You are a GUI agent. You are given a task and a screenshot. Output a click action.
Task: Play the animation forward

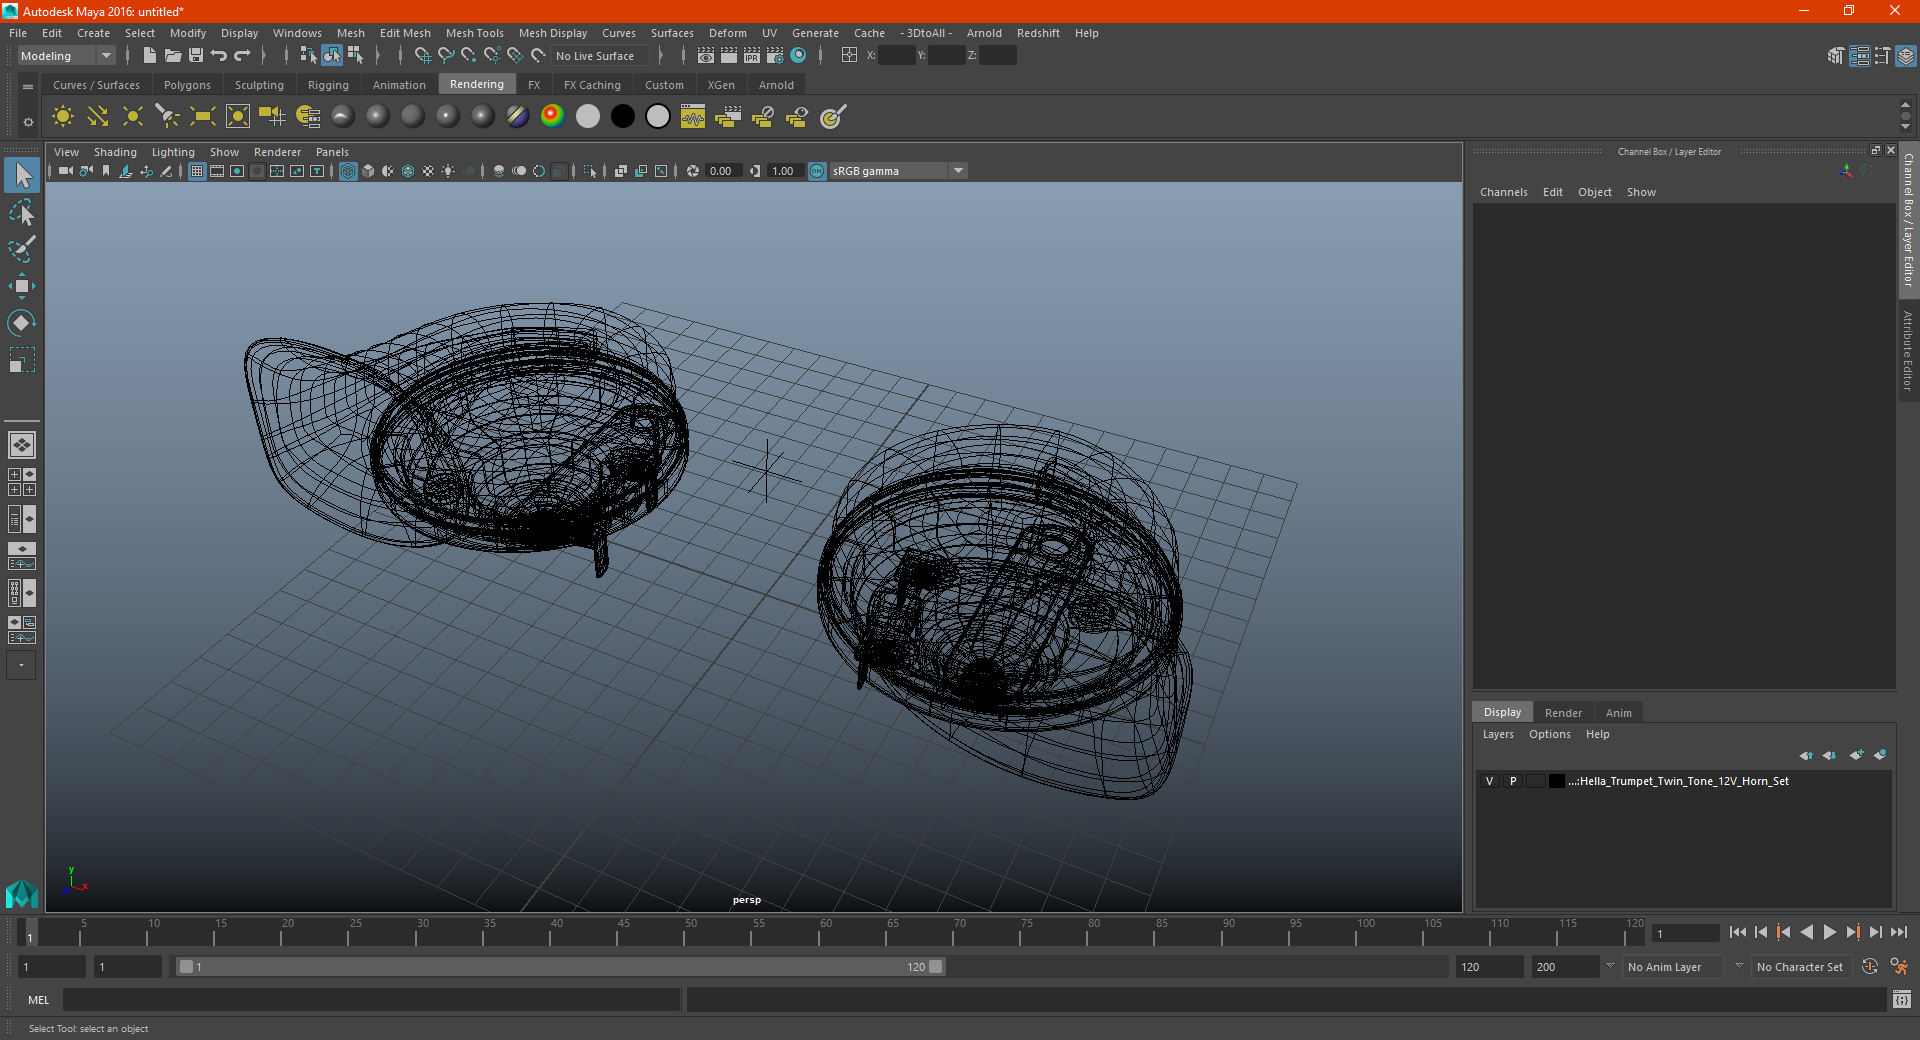click(x=1829, y=932)
